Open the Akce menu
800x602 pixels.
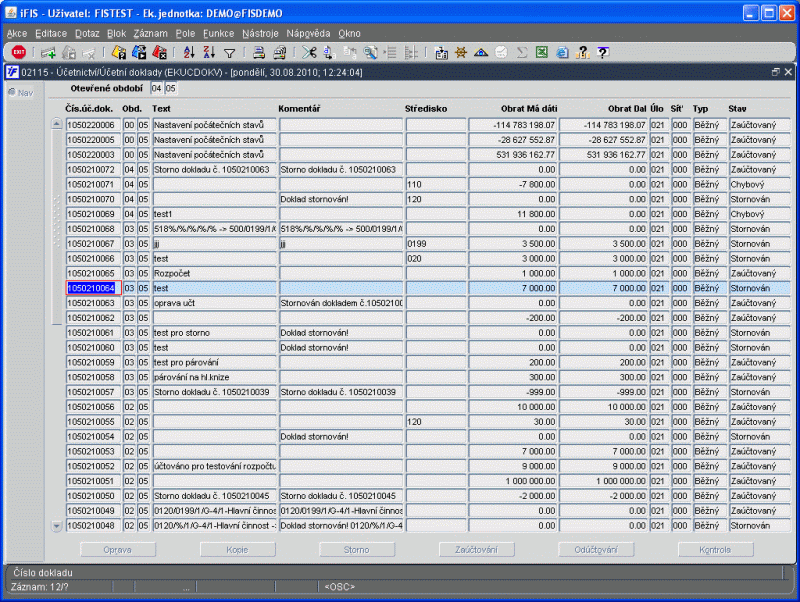17,34
